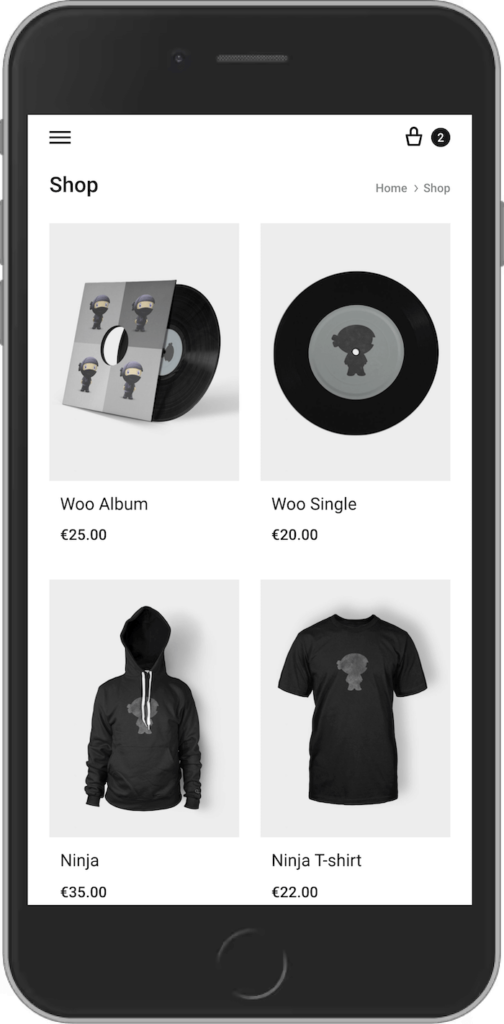View the Ninja T-shirt product image
The image size is (504, 1024).
pyautogui.click(x=355, y=708)
